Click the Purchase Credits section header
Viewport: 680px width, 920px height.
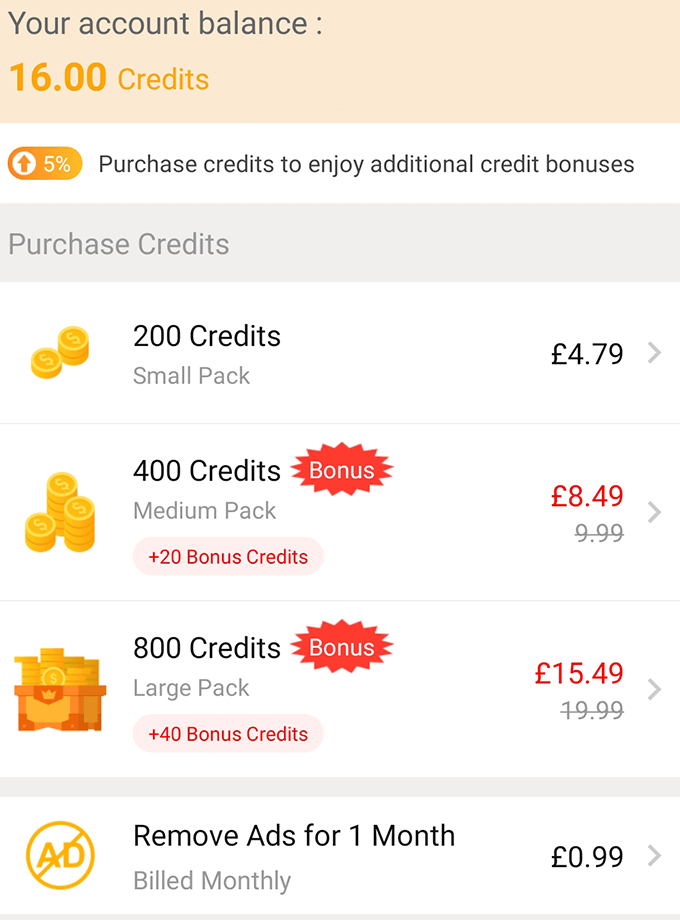[x=118, y=243]
